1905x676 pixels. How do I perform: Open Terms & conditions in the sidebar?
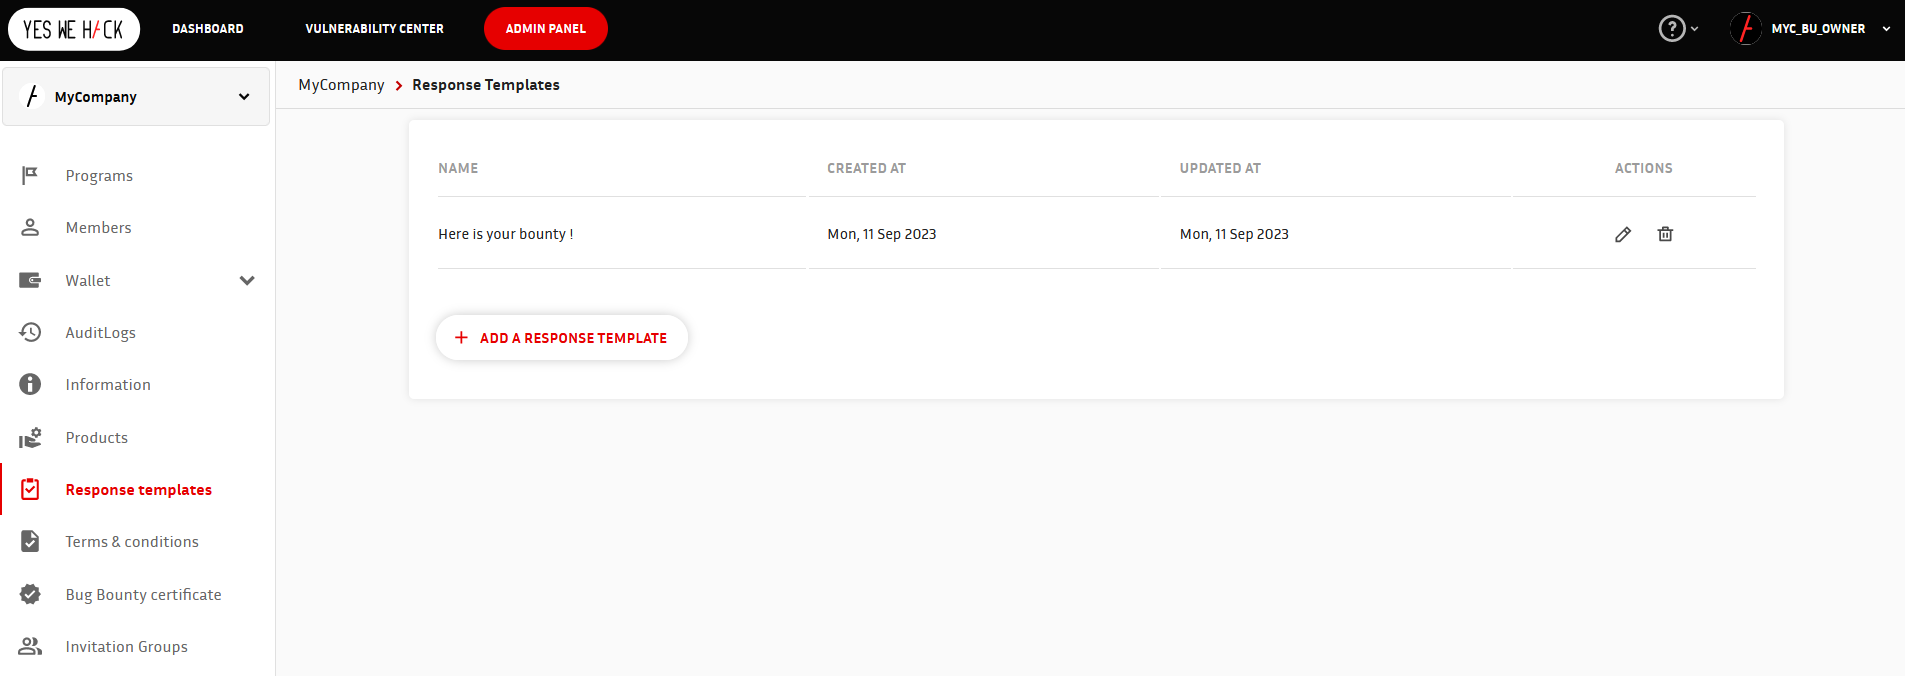click(x=132, y=542)
